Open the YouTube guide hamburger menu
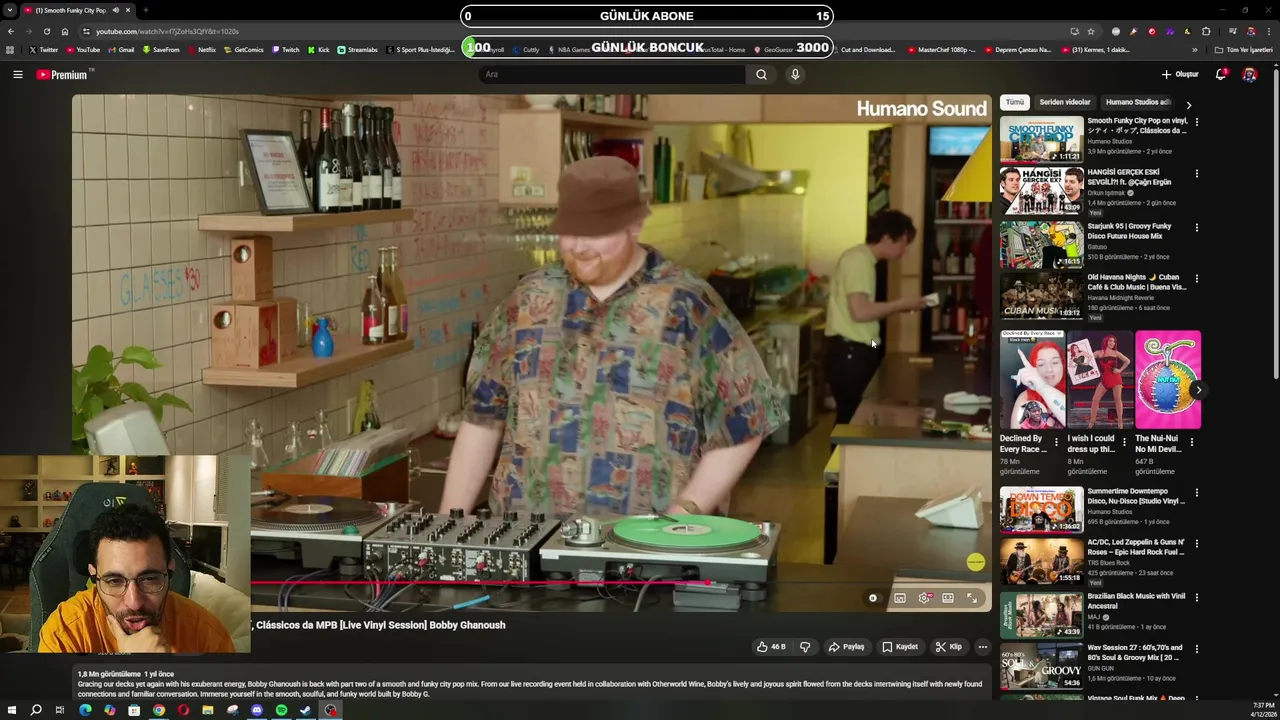 click(x=17, y=74)
